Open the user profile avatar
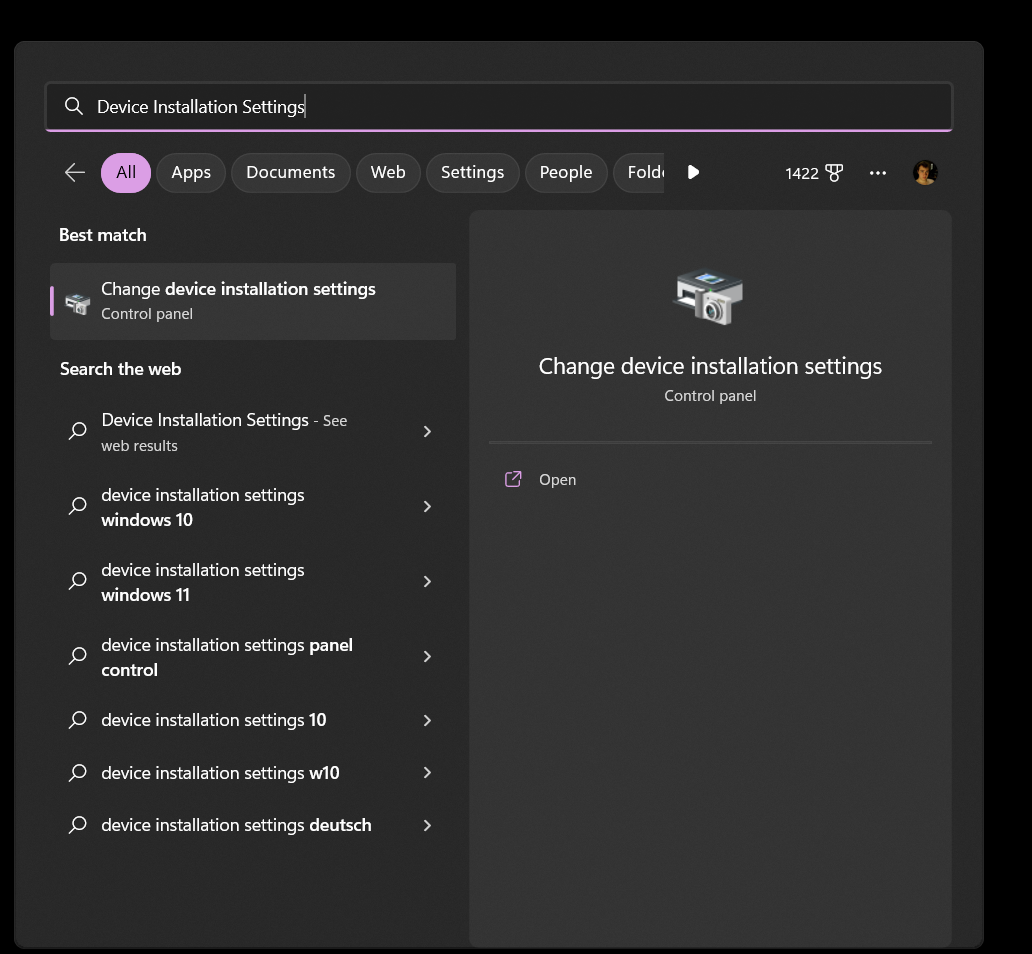1032x954 pixels. pos(925,173)
